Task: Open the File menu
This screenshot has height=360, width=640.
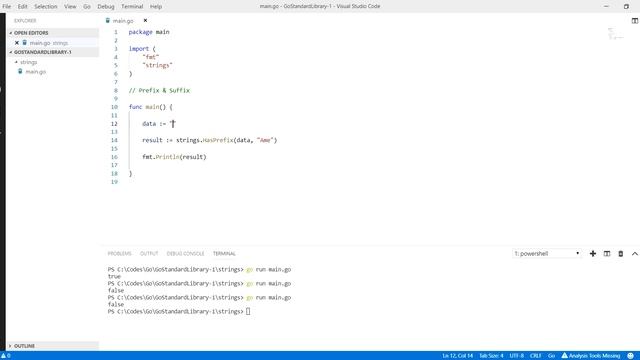Action: tap(7, 7)
